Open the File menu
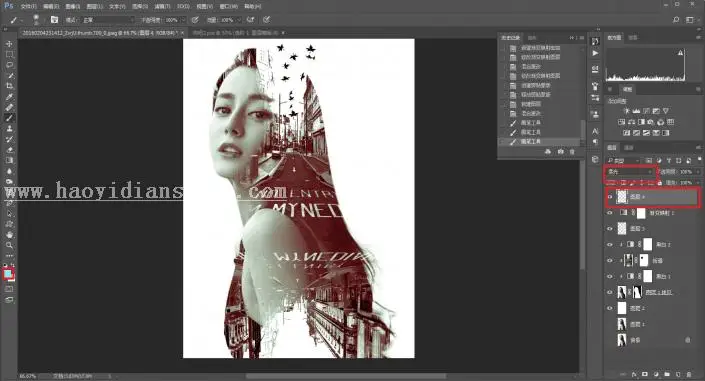 point(28,6)
